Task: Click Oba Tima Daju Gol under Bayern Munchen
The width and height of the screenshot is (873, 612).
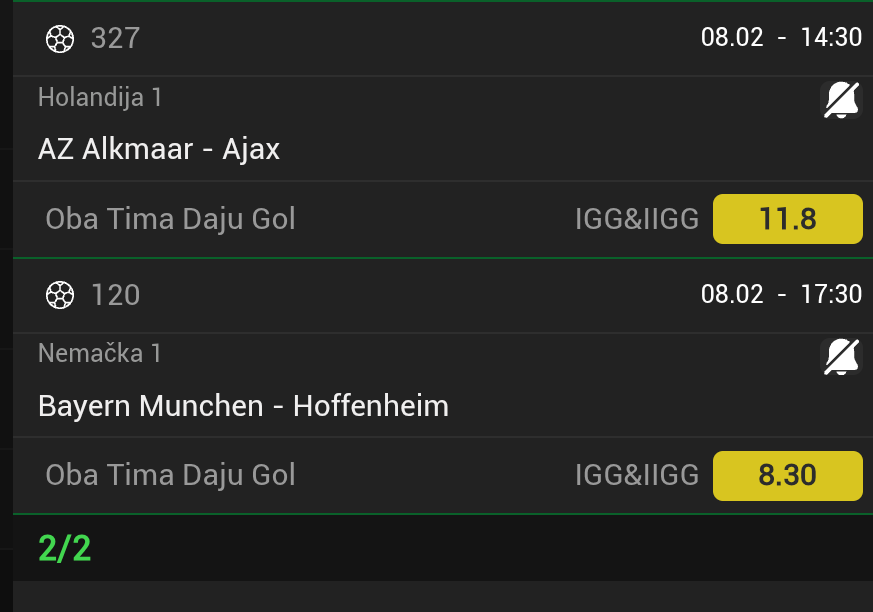Action: (170, 475)
